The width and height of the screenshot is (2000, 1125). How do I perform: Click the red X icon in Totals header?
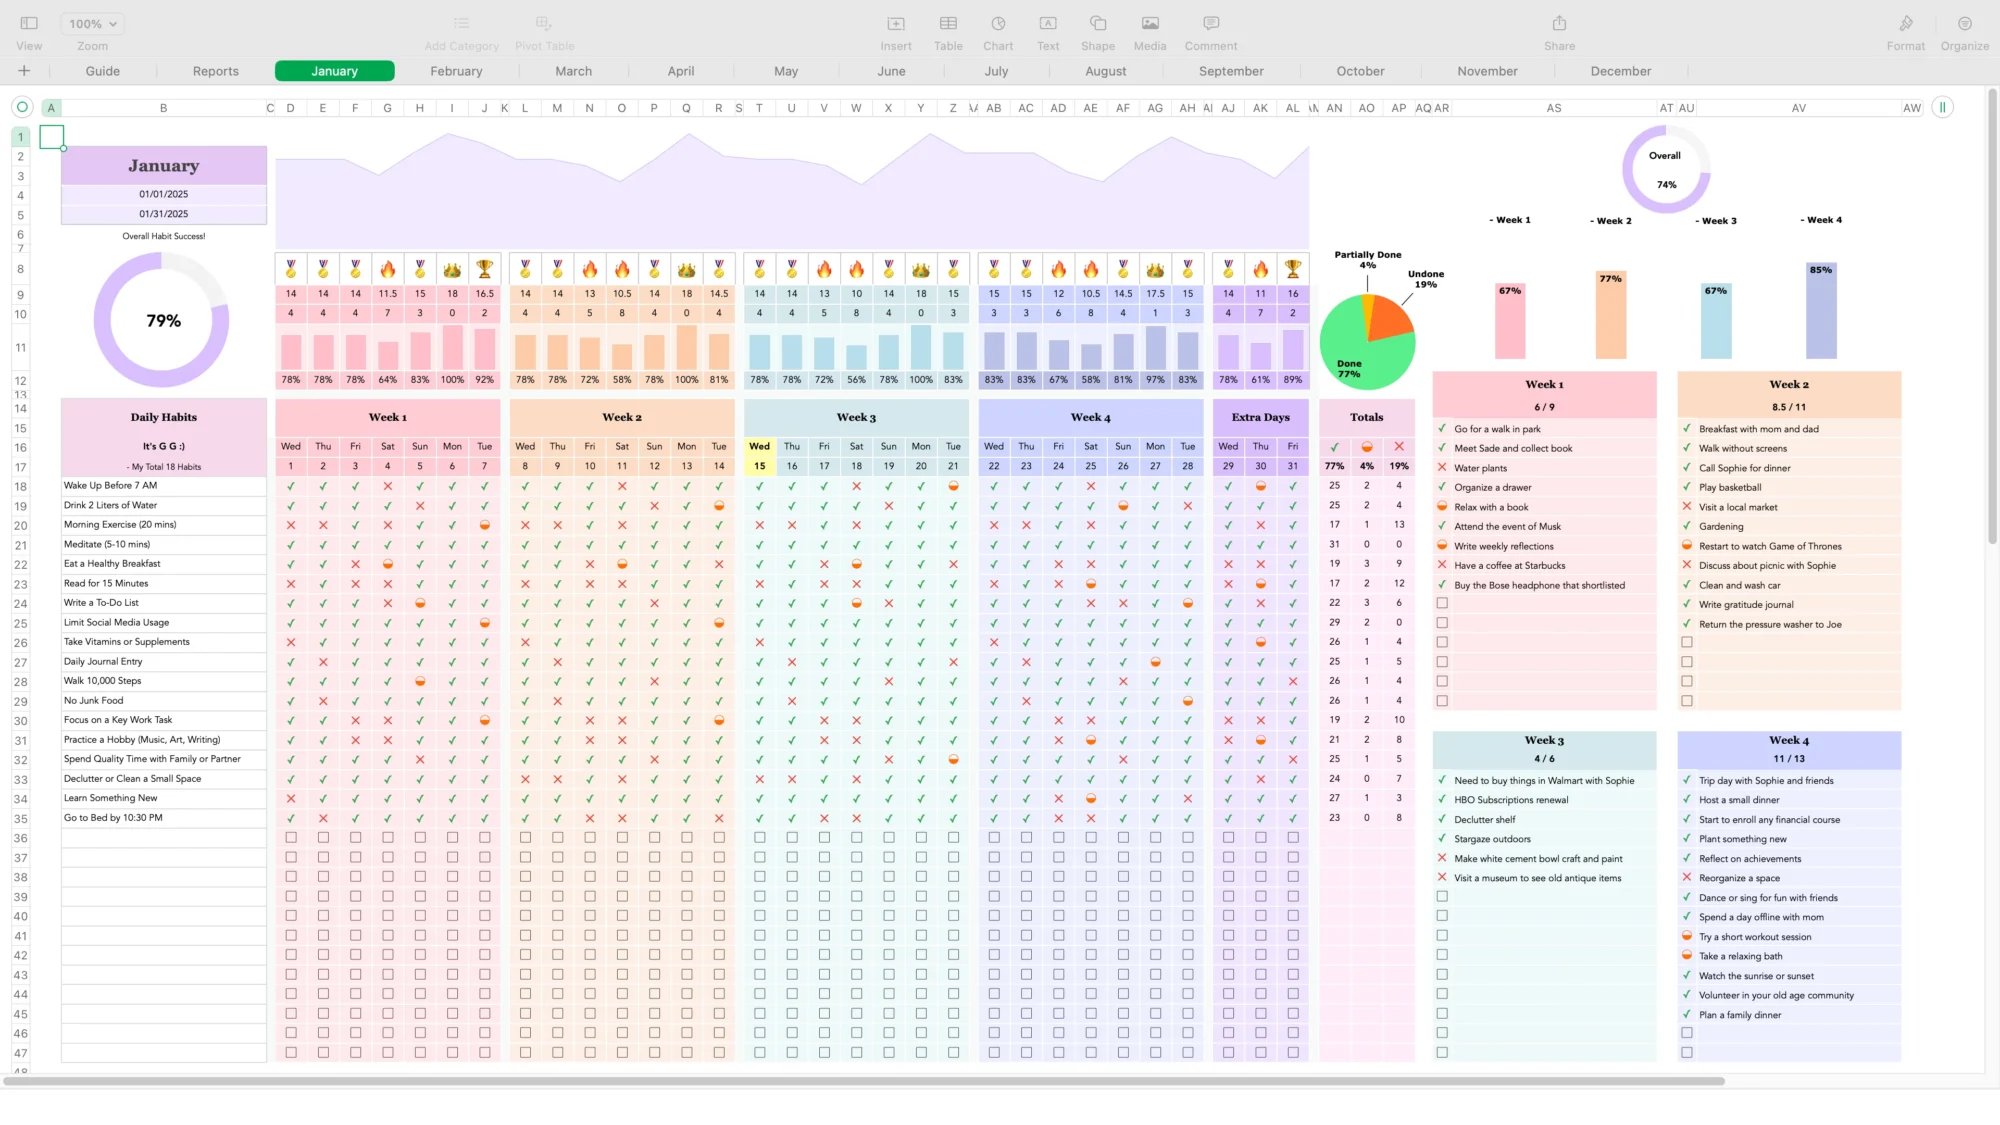(1399, 447)
